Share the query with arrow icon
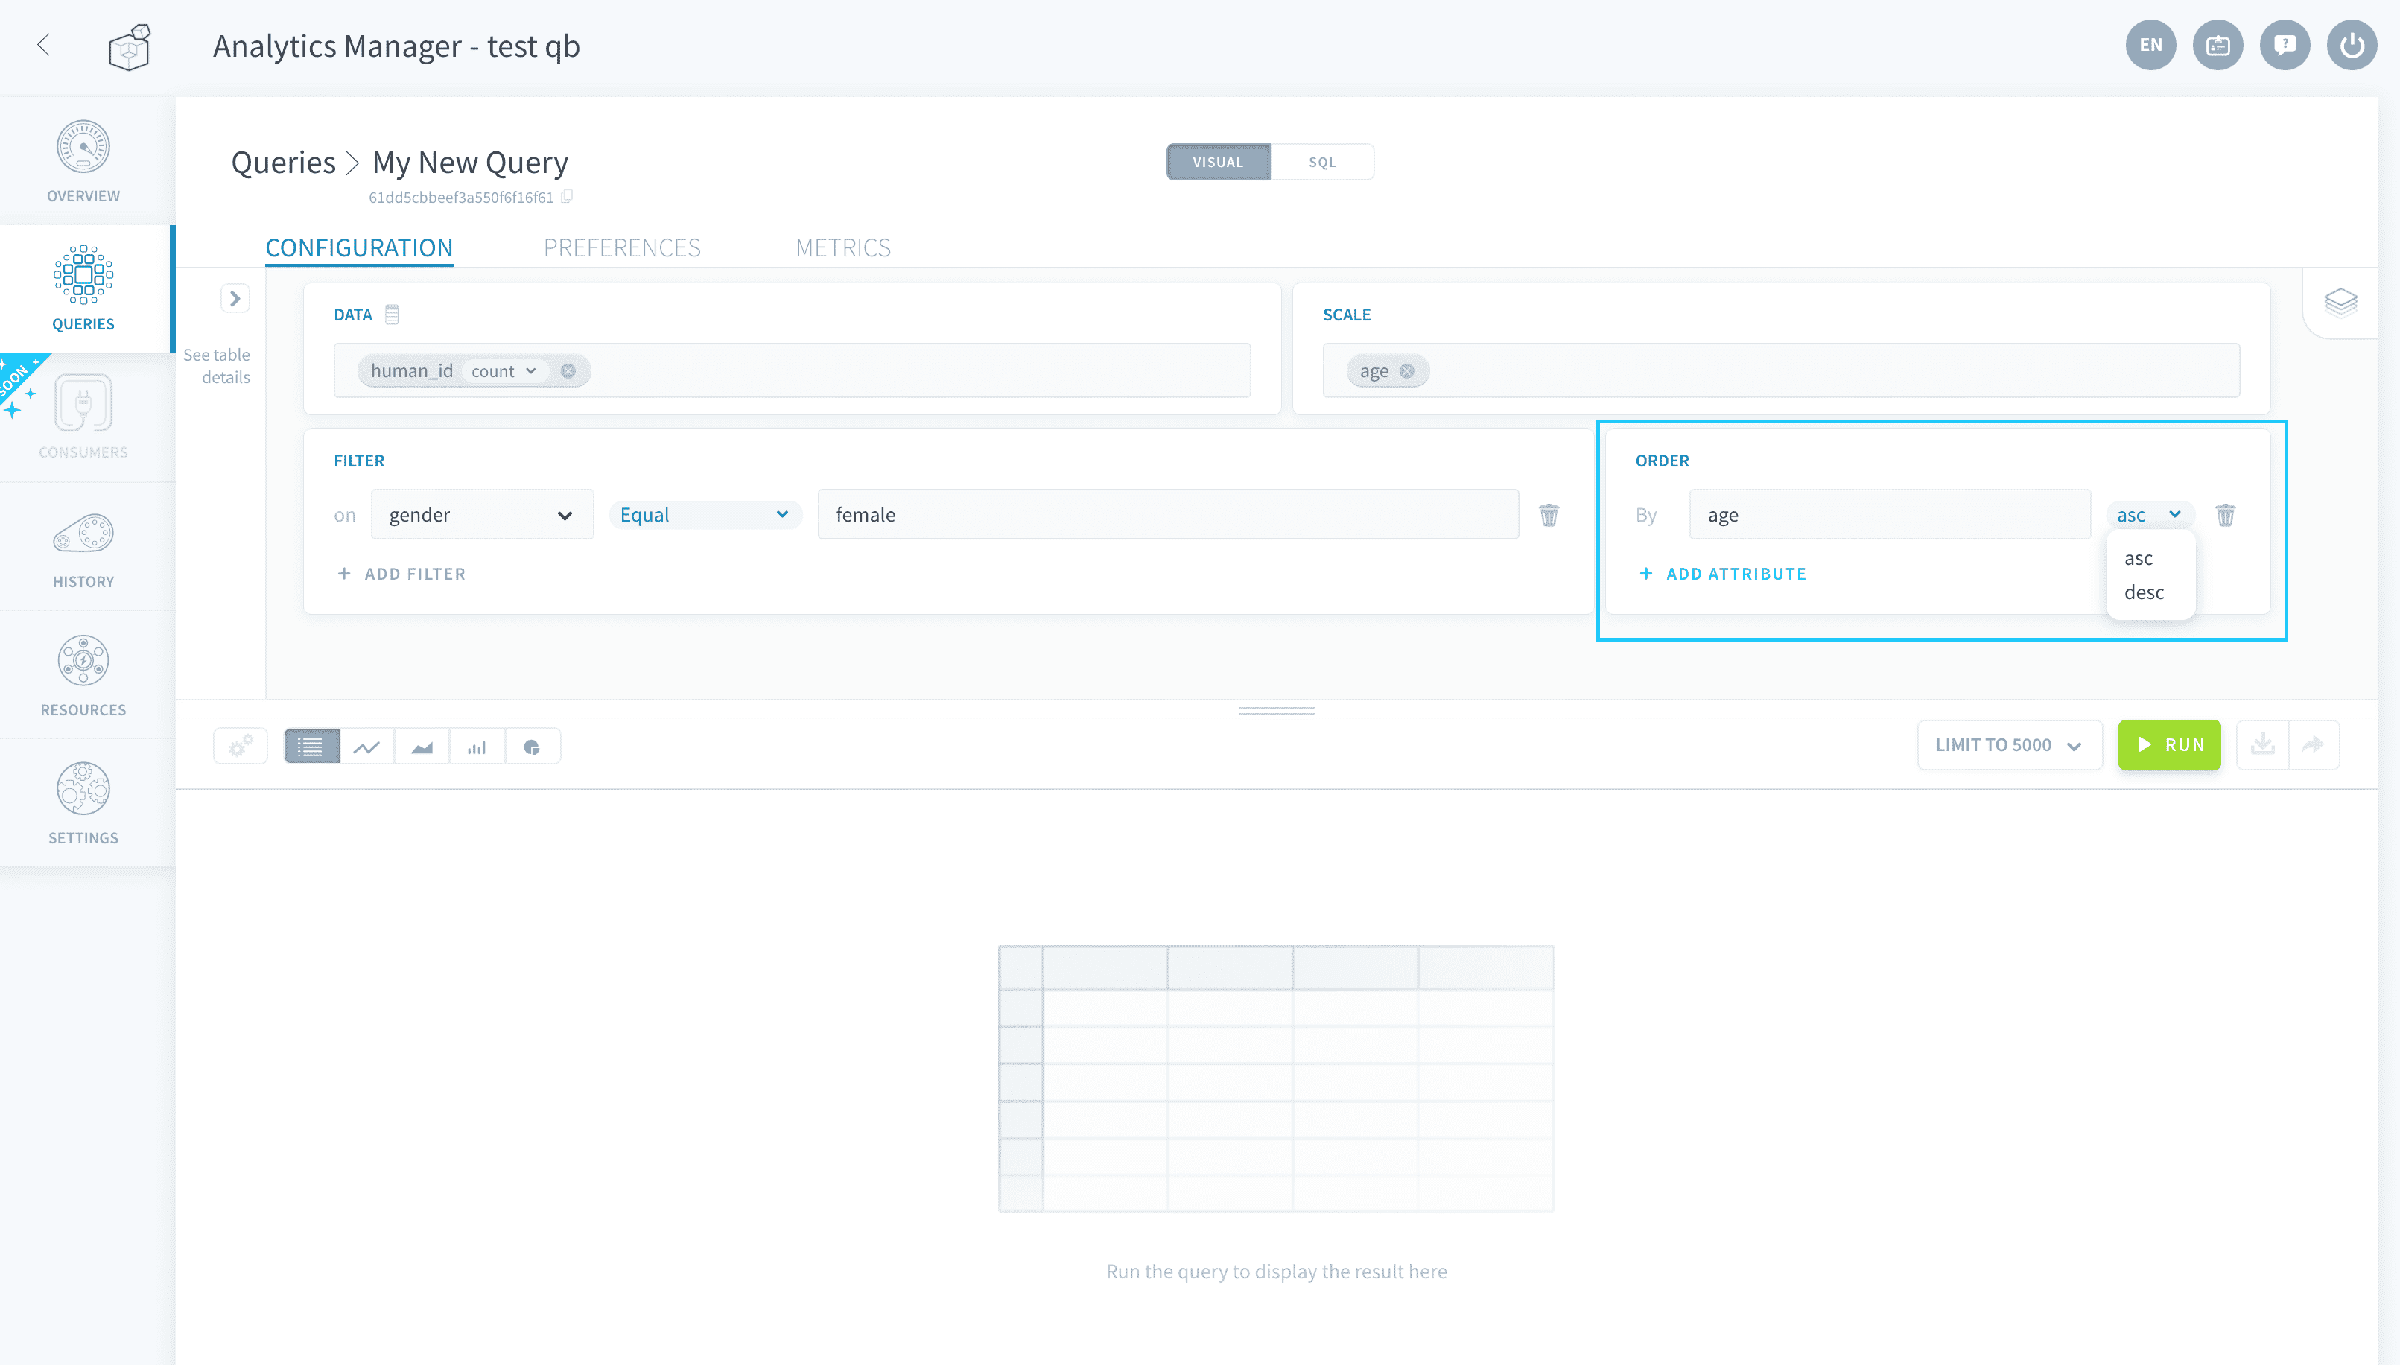The height and width of the screenshot is (1365, 2400). pos(2313,745)
